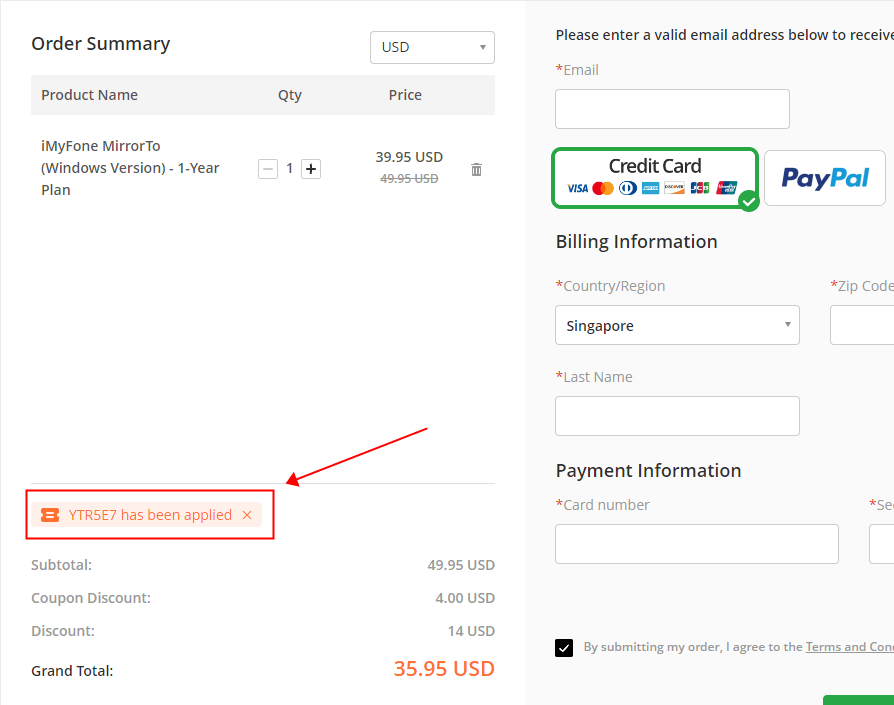894x705 pixels.
Task: Click the Mastercard logo
Action: (603, 188)
